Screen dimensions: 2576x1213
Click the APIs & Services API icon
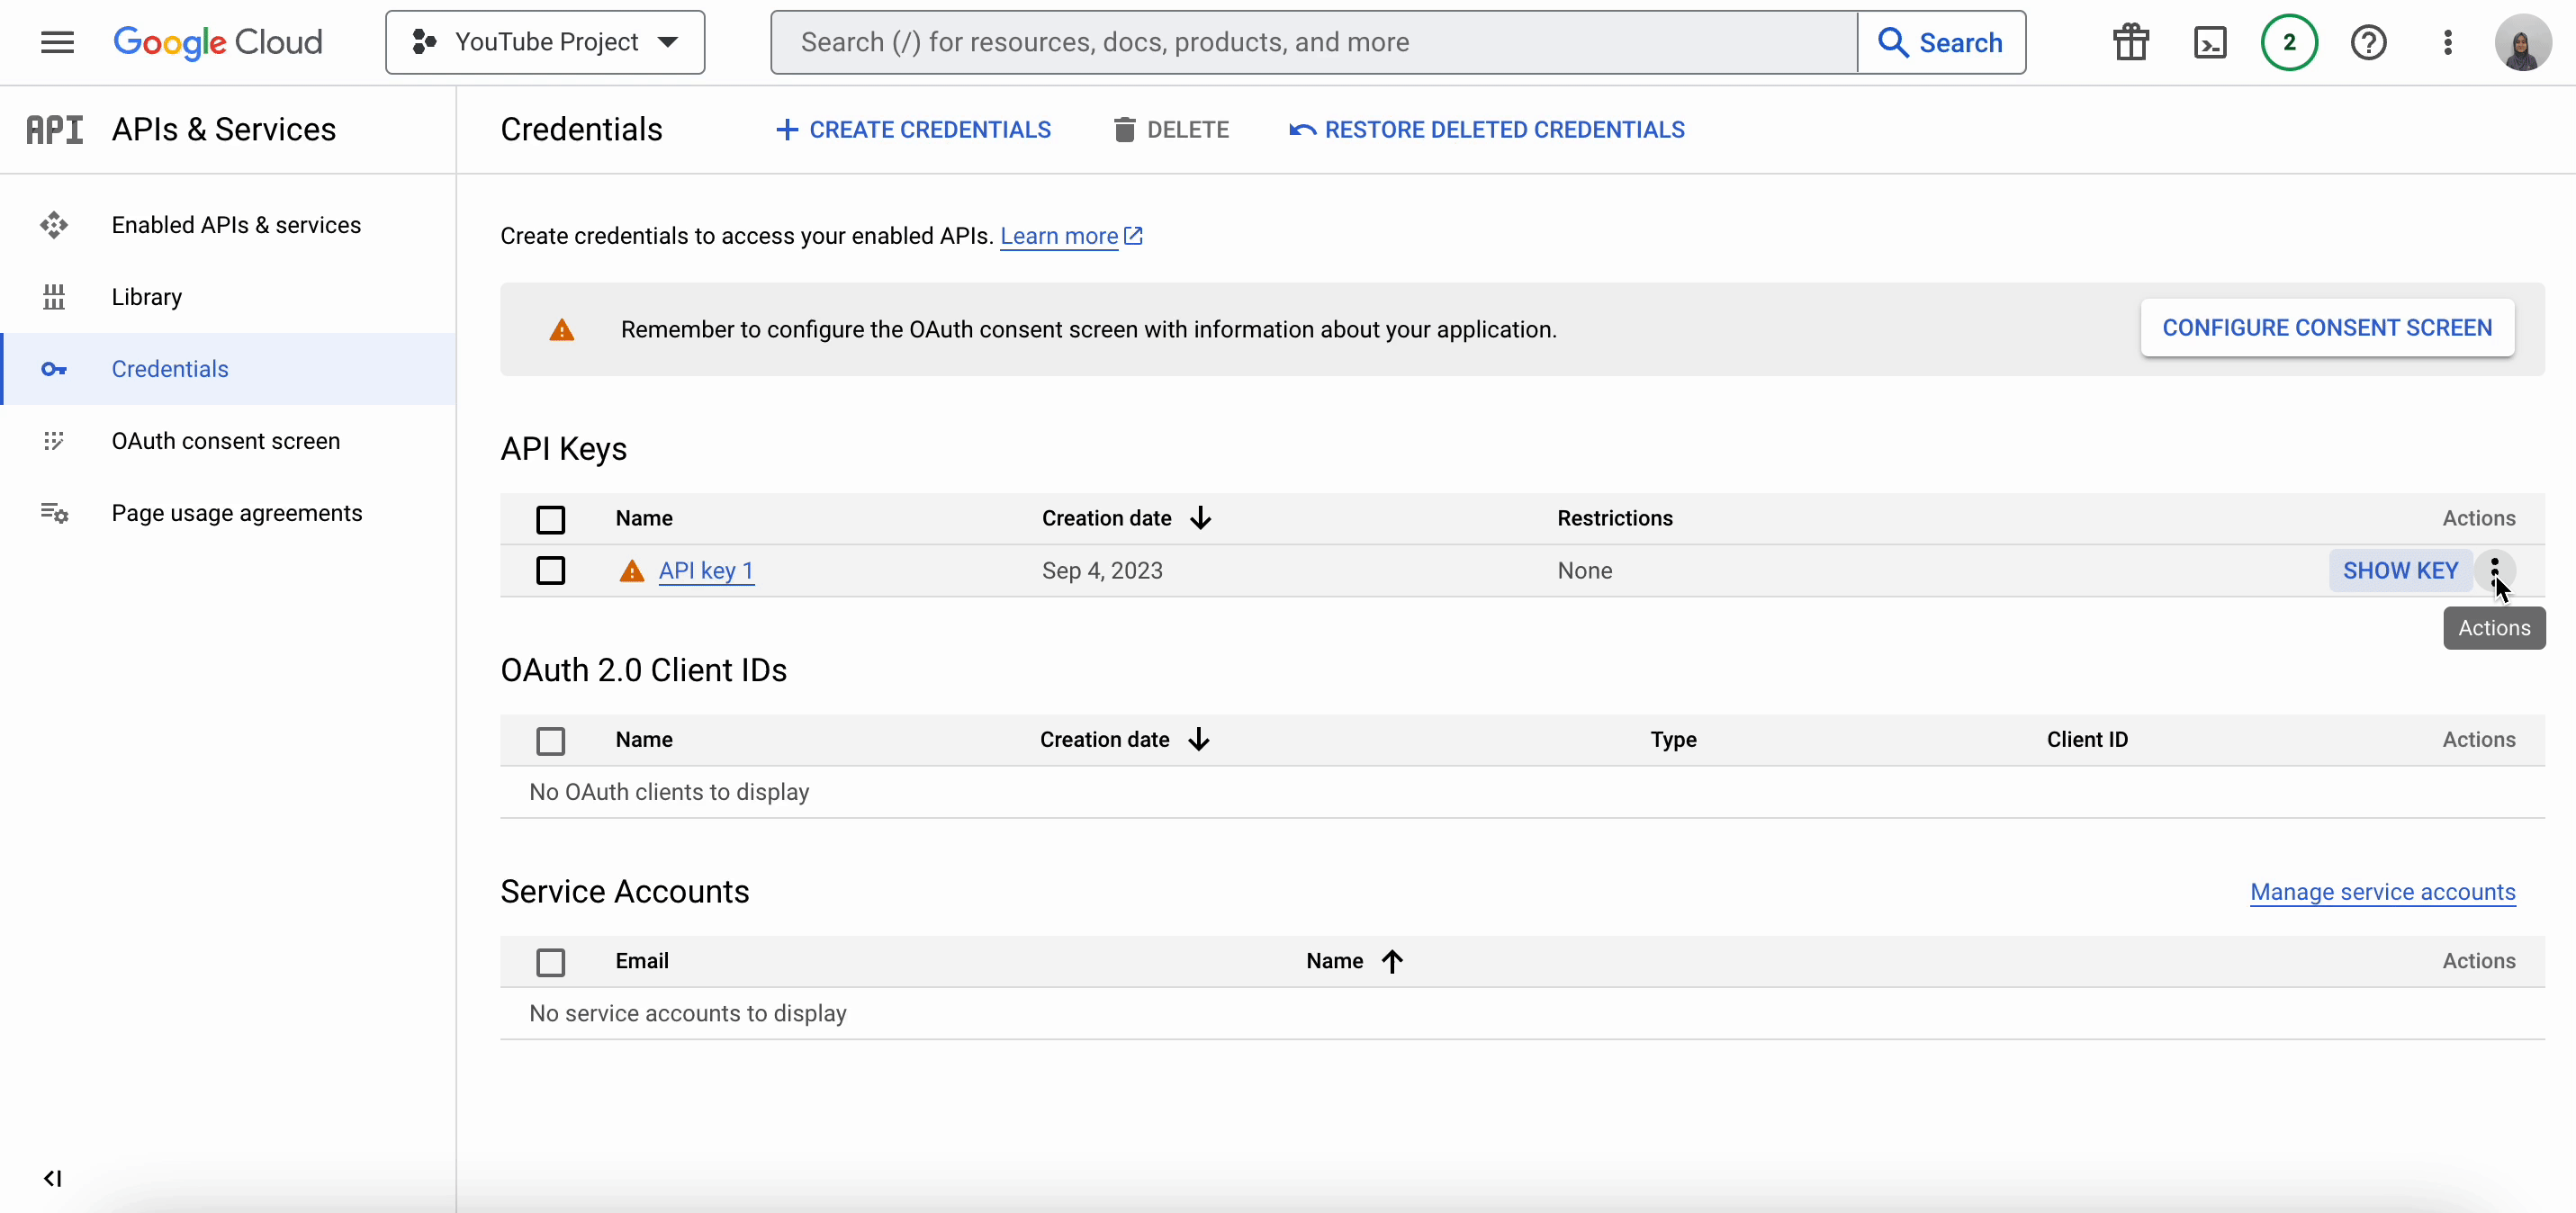[54, 129]
